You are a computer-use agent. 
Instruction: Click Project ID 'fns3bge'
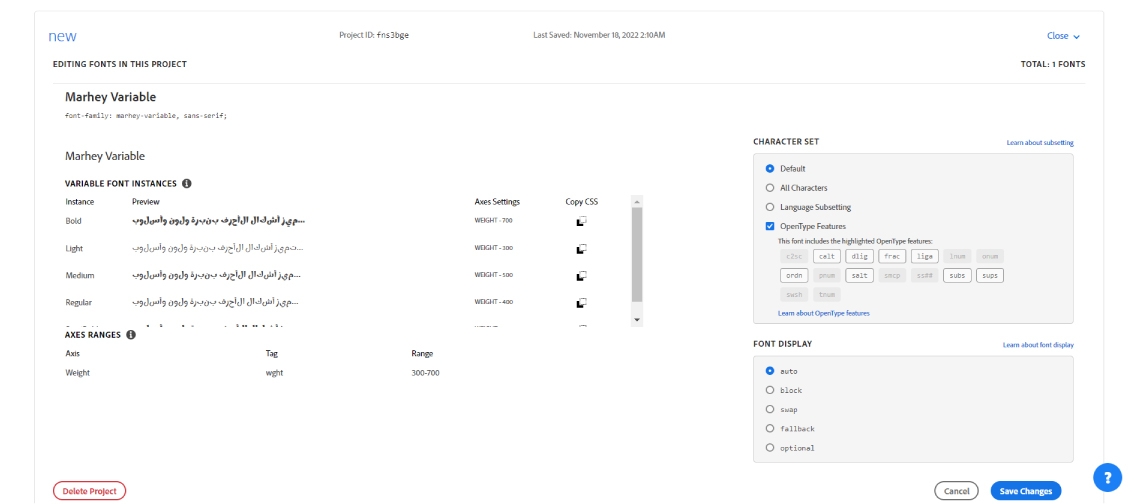point(392,36)
